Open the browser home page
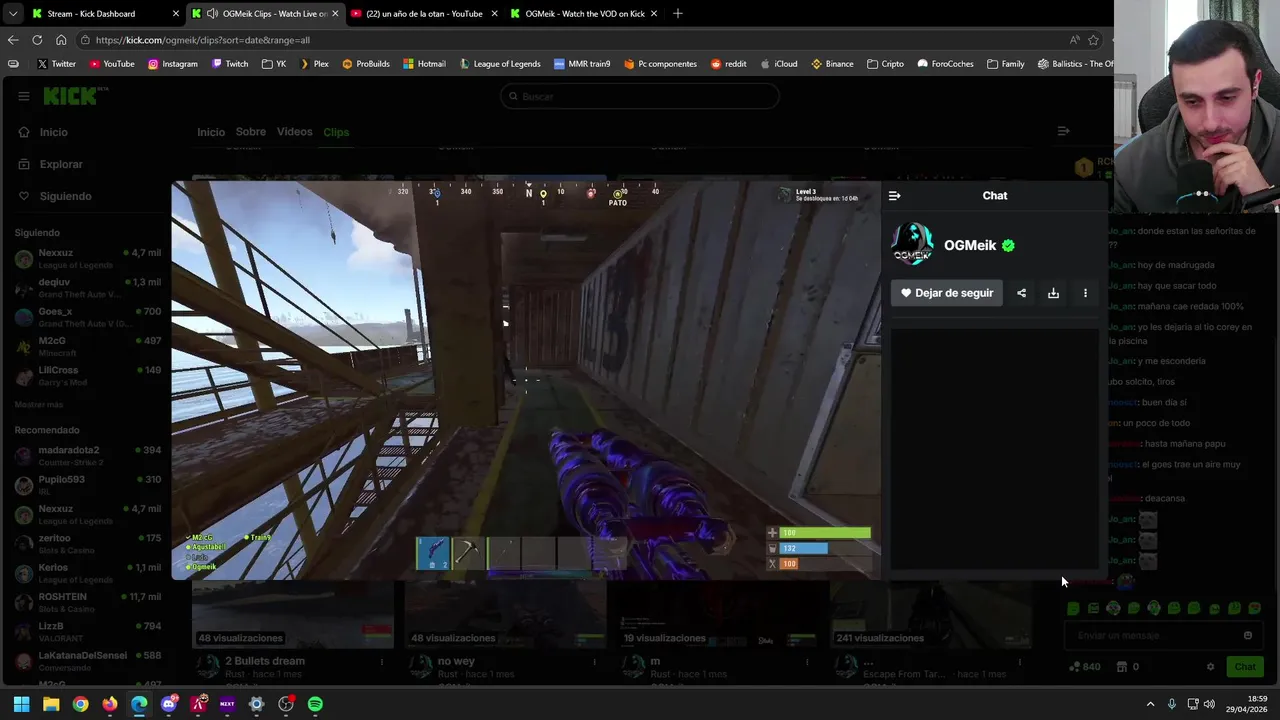Viewport: 1280px width, 720px height. tap(61, 40)
